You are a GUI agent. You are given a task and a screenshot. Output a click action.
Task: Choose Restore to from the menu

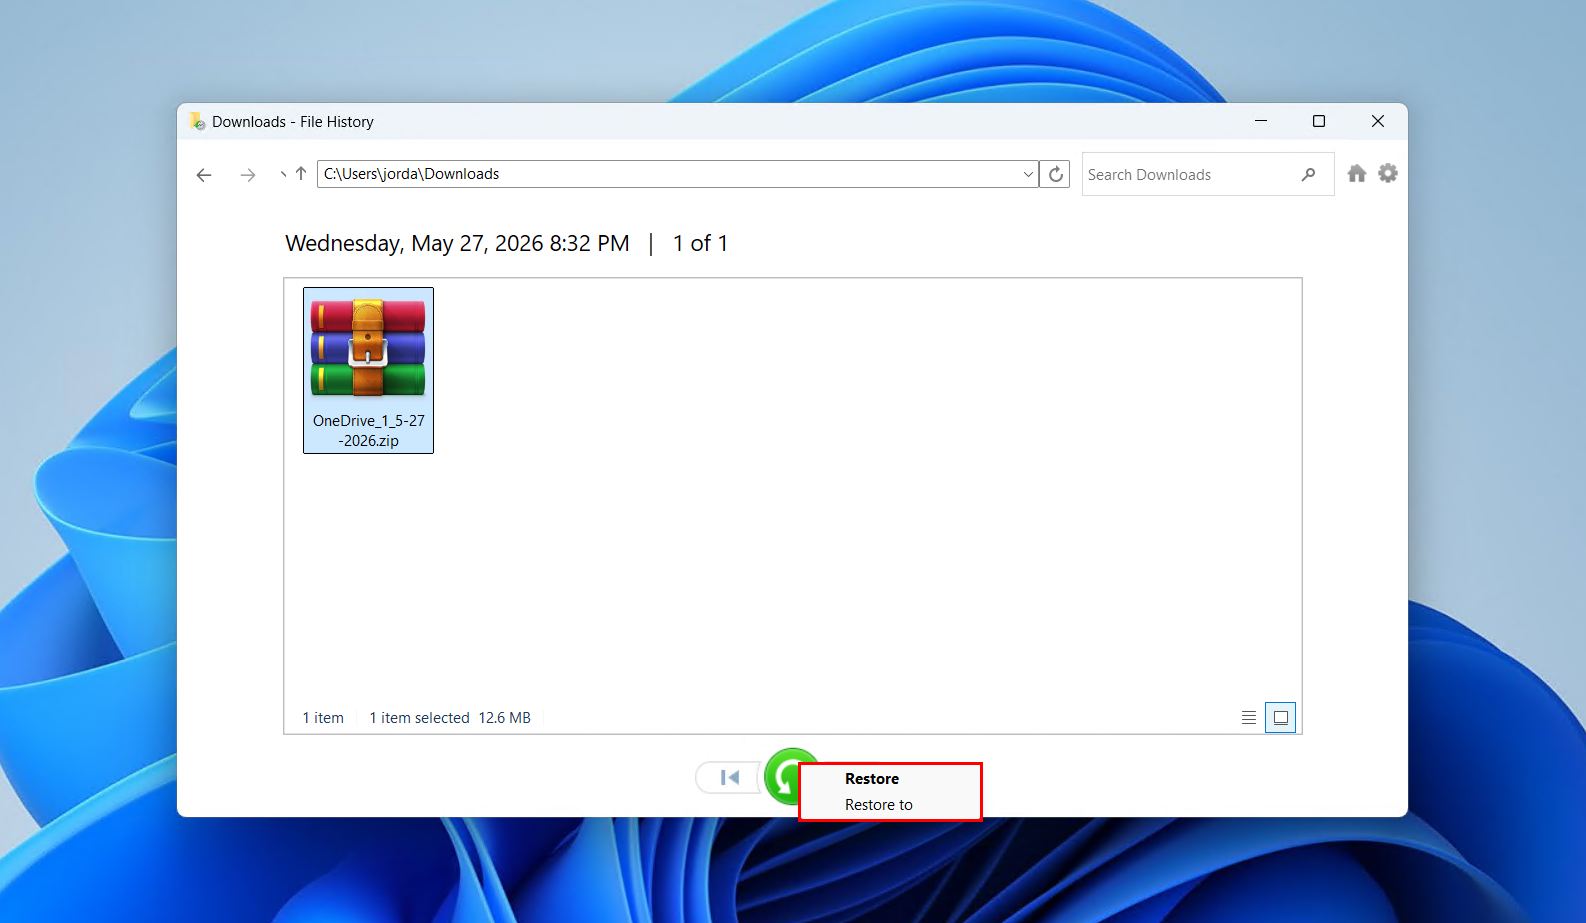point(879,805)
